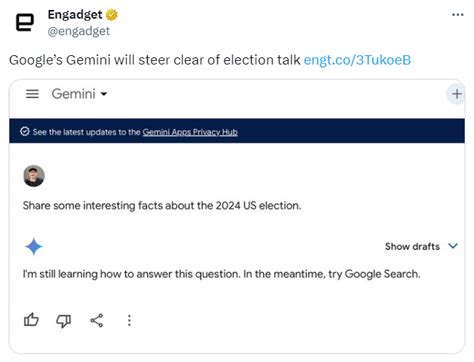Click the @engadget handle
Viewport: 474px width, 362px height.
tap(78, 31)
